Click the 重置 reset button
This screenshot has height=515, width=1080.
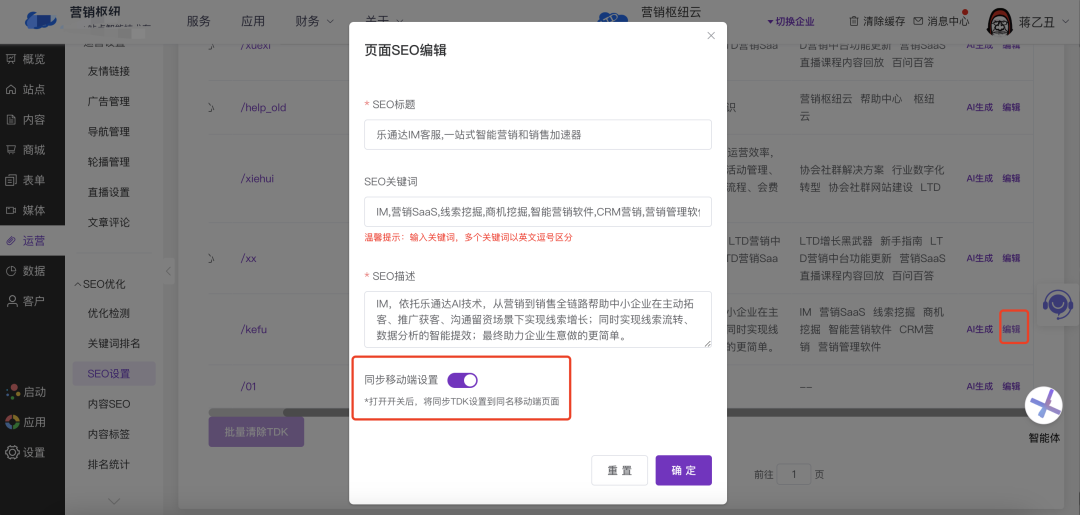(620, 470)
